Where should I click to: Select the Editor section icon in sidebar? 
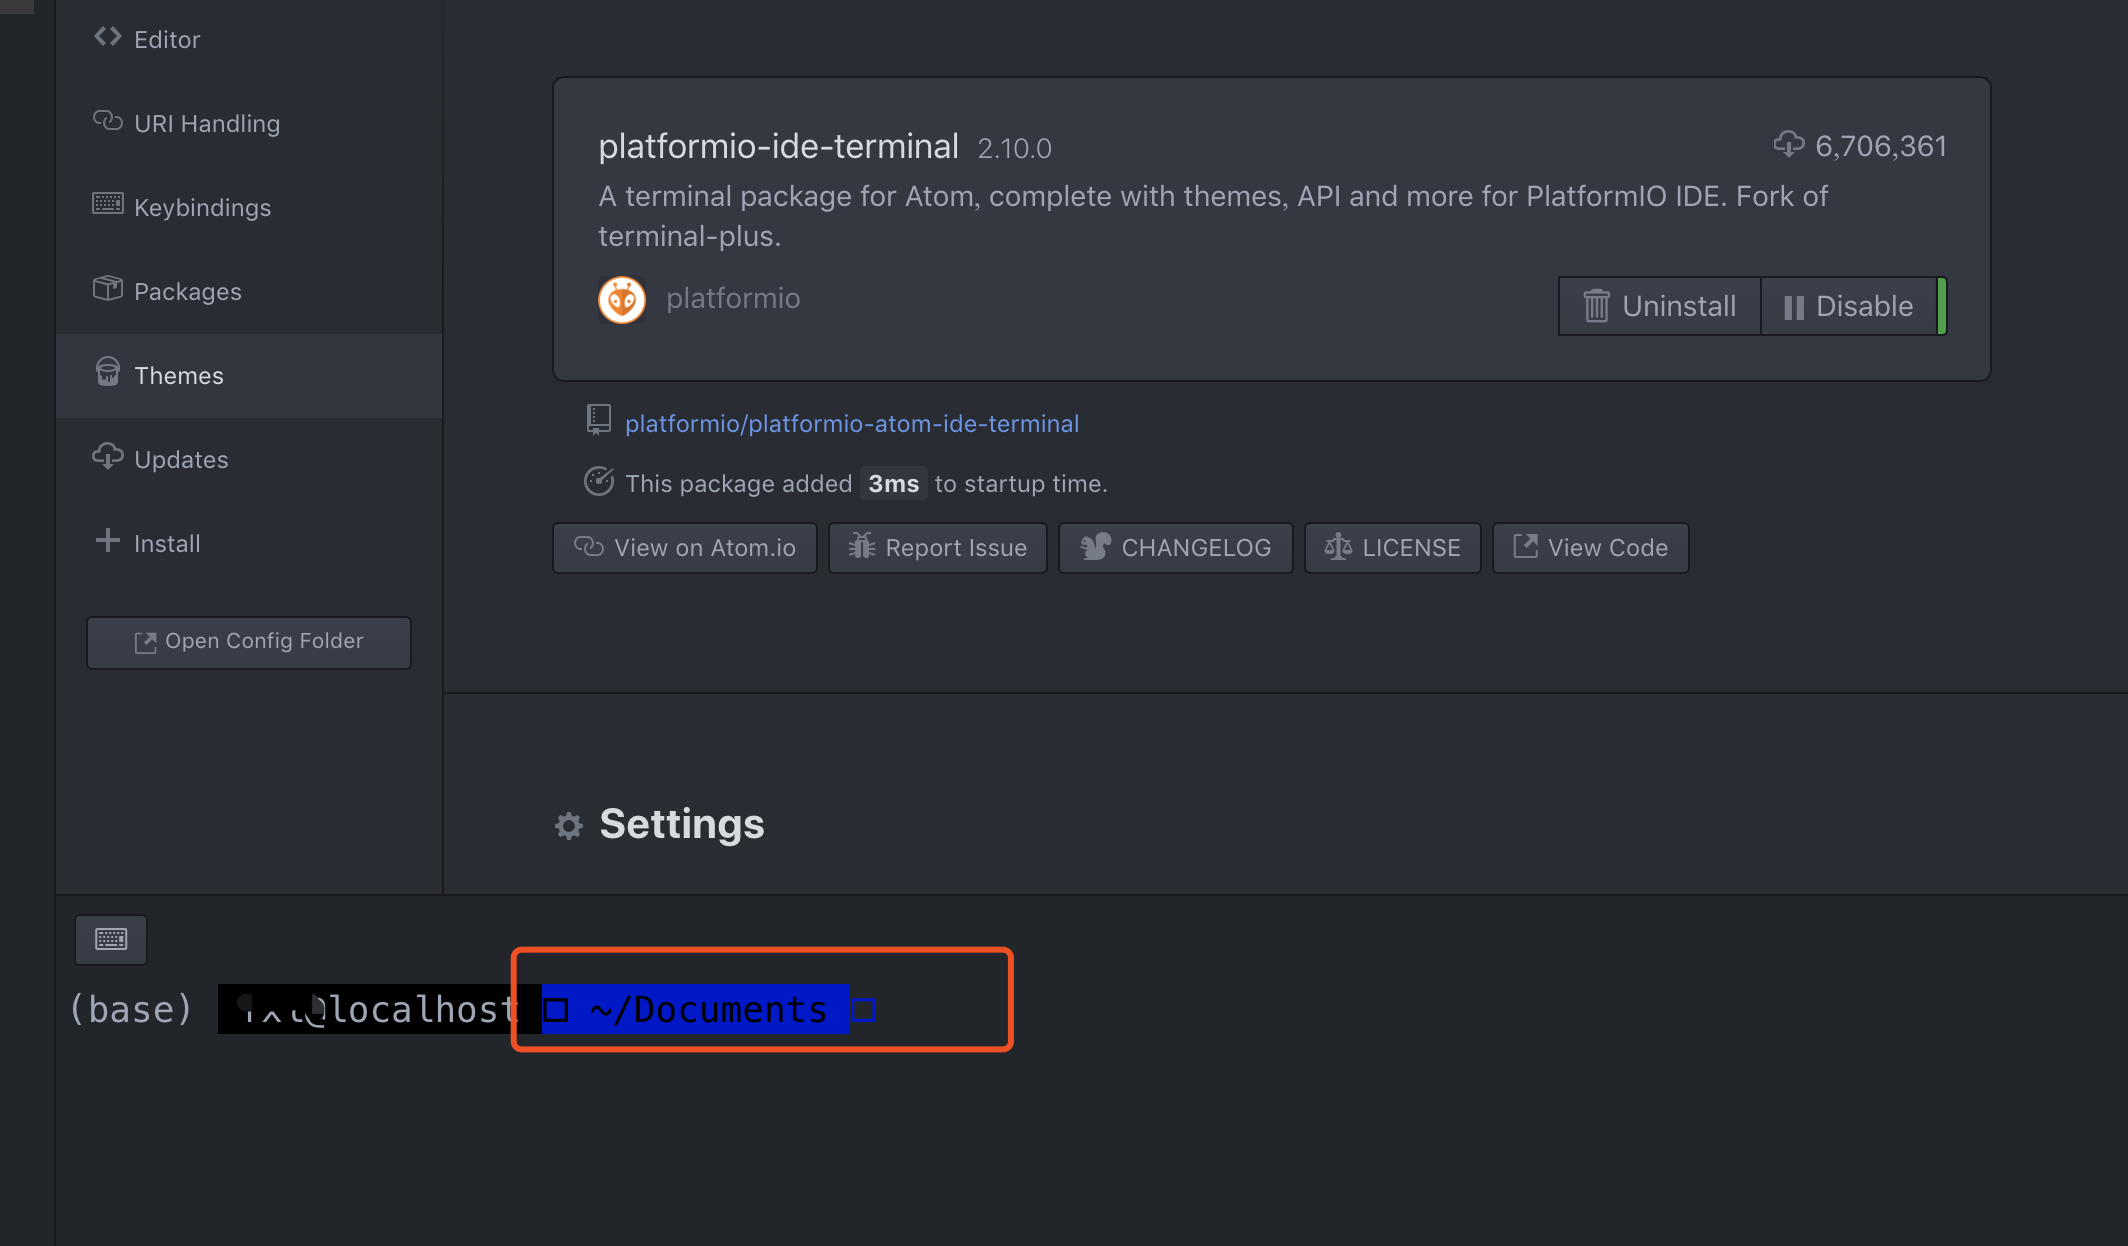point(108,37)
